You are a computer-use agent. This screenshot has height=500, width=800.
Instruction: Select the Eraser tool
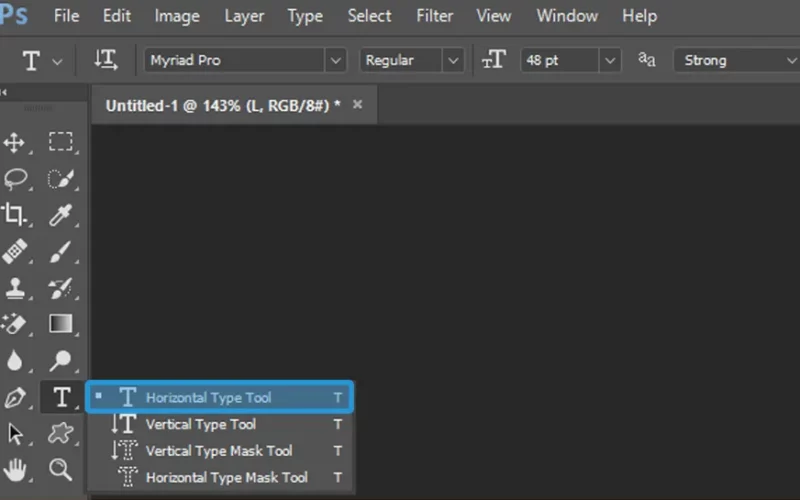tap(14, 324)
